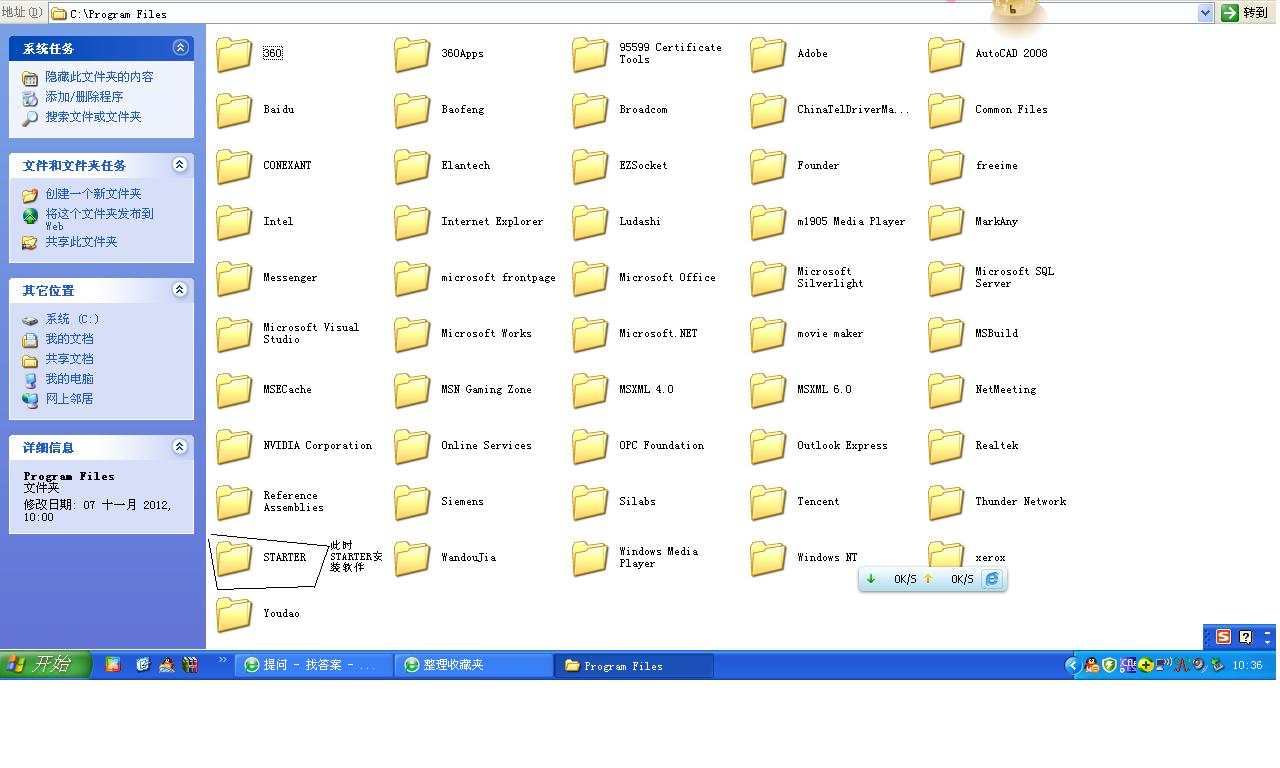The height and width of the screenshot is (768, 1280).
Task: Click the Sogou input method S icon
Action: [1223, 637]
